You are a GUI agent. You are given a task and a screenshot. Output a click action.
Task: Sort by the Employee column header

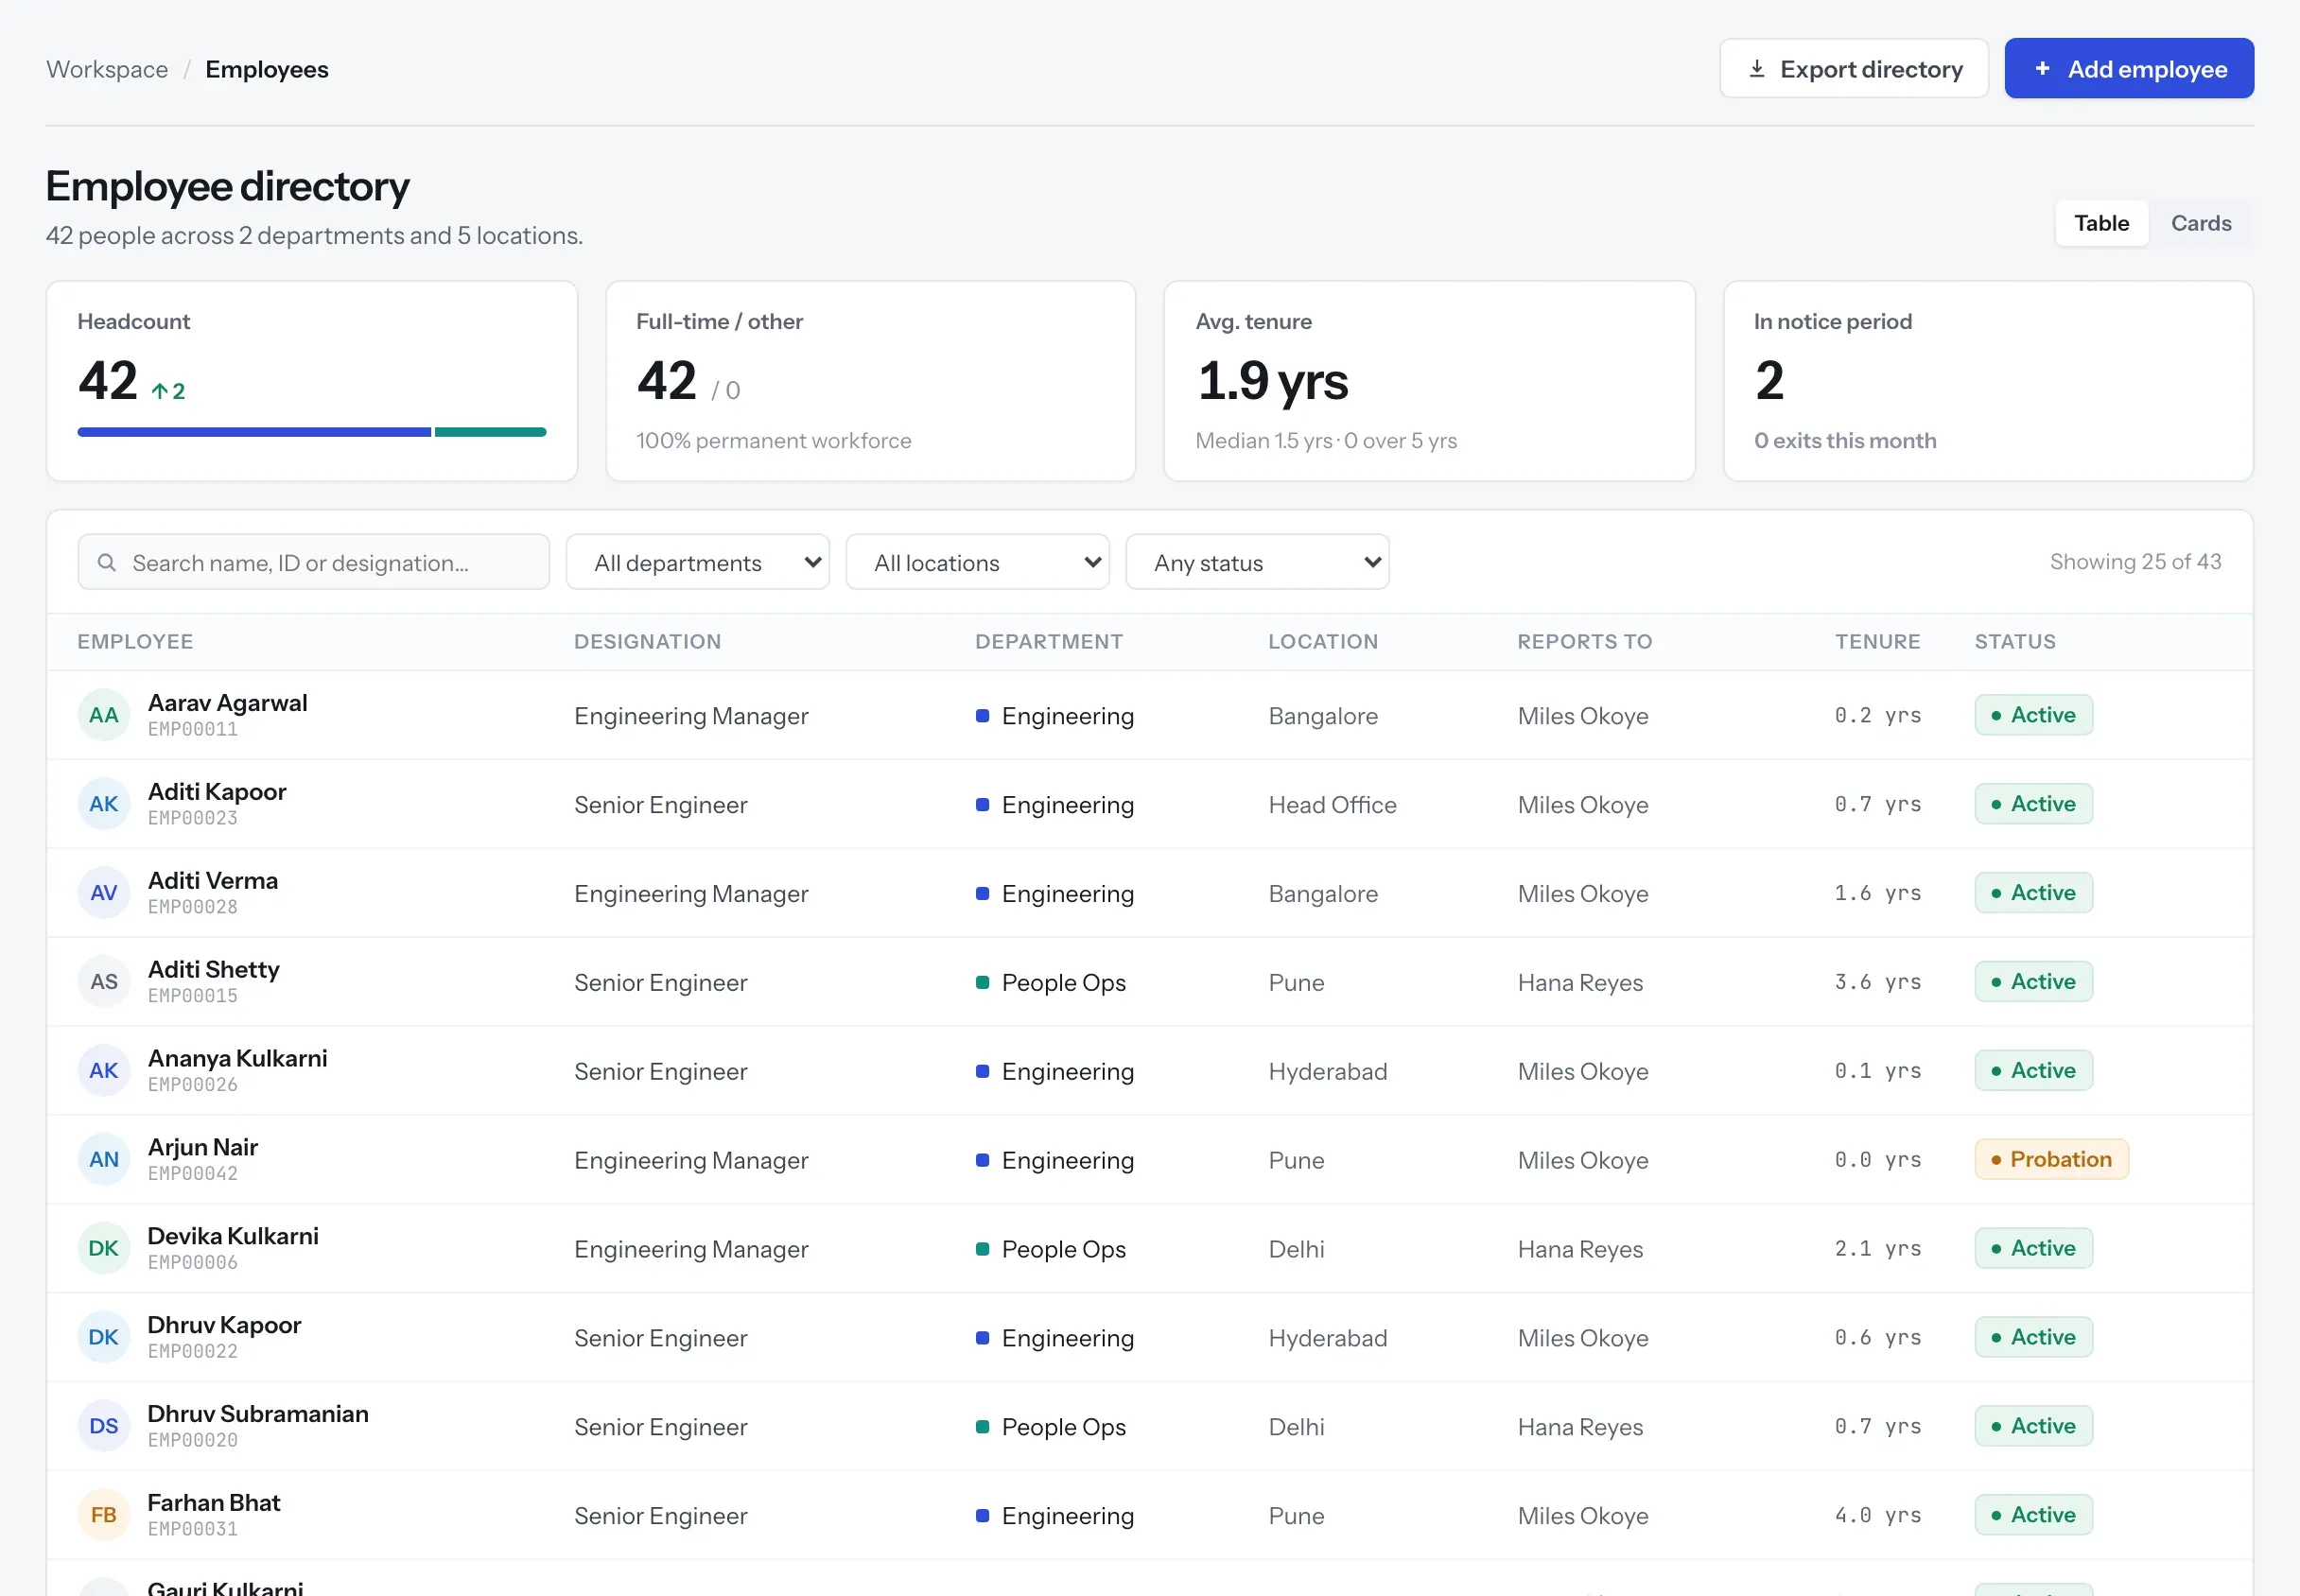coord(135,642)
